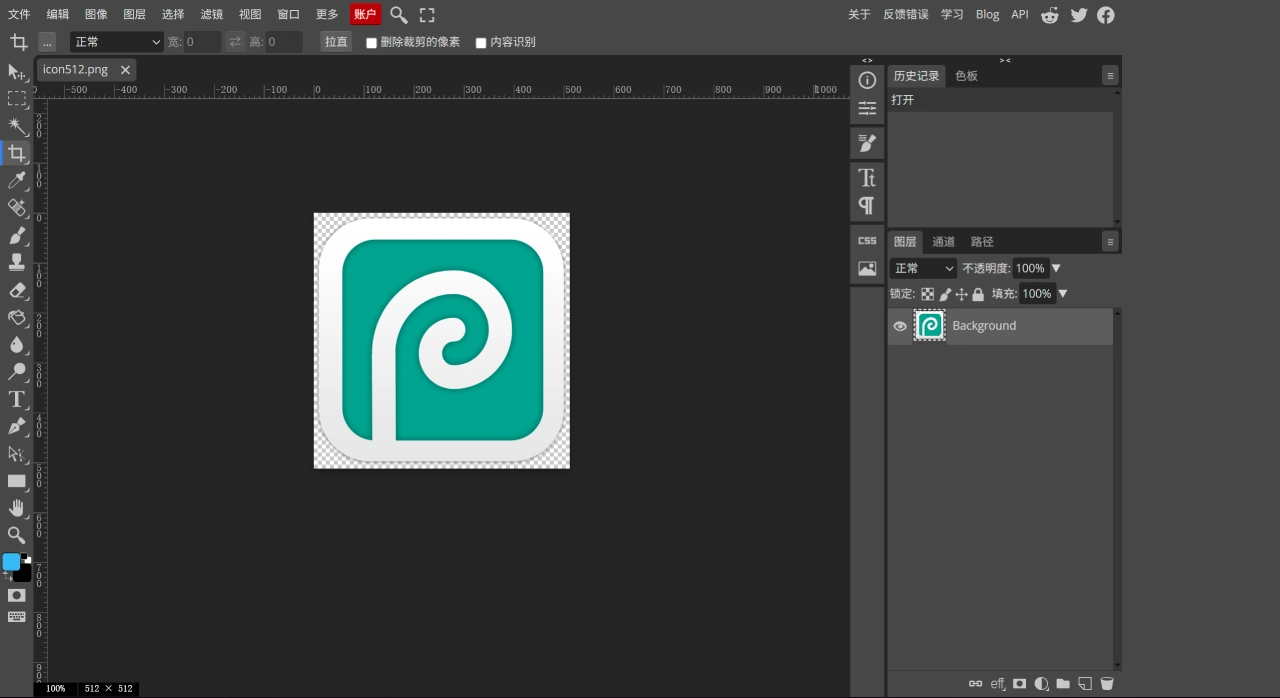
Task: Select the Pen tool
Action: [x=16, y=426]
